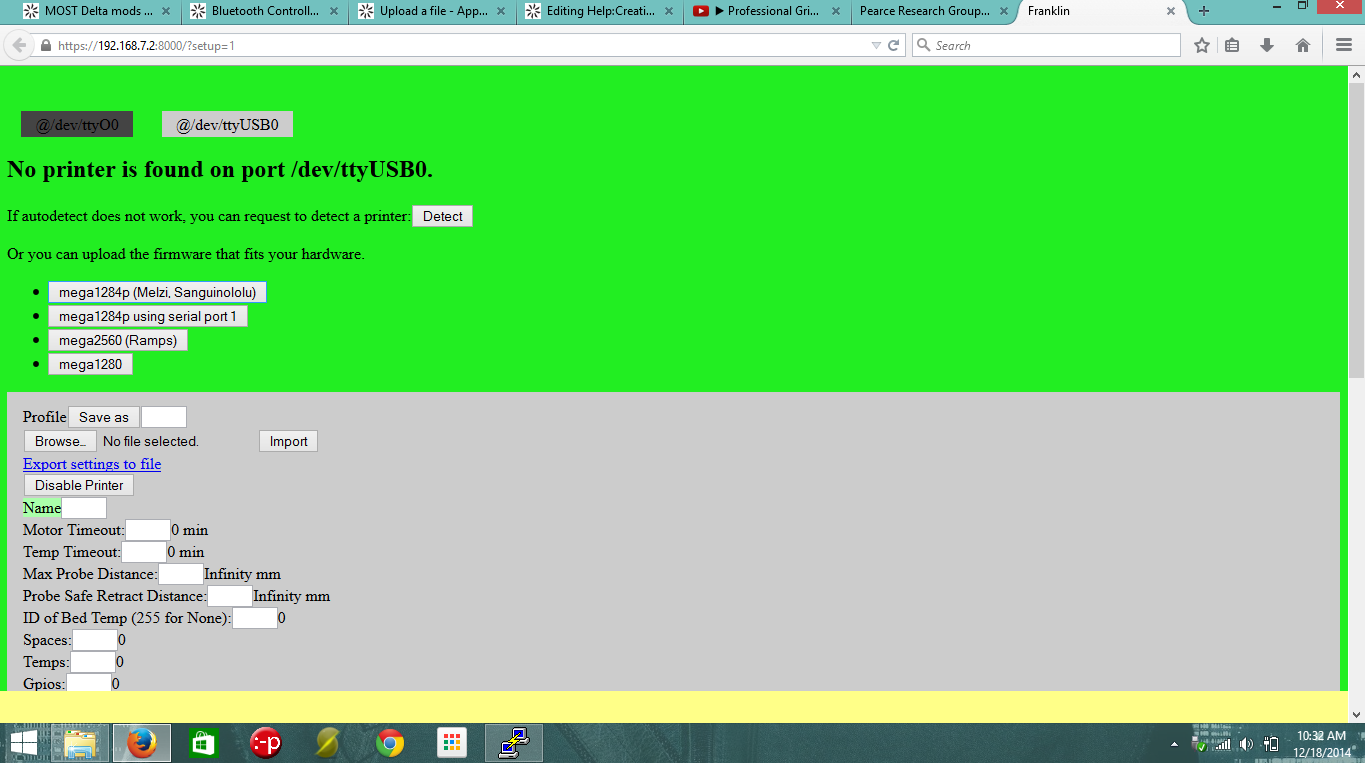Switch to the Pearce Research Group tab
This screenshot has height=765, width=1367.
tap(924, 11)
